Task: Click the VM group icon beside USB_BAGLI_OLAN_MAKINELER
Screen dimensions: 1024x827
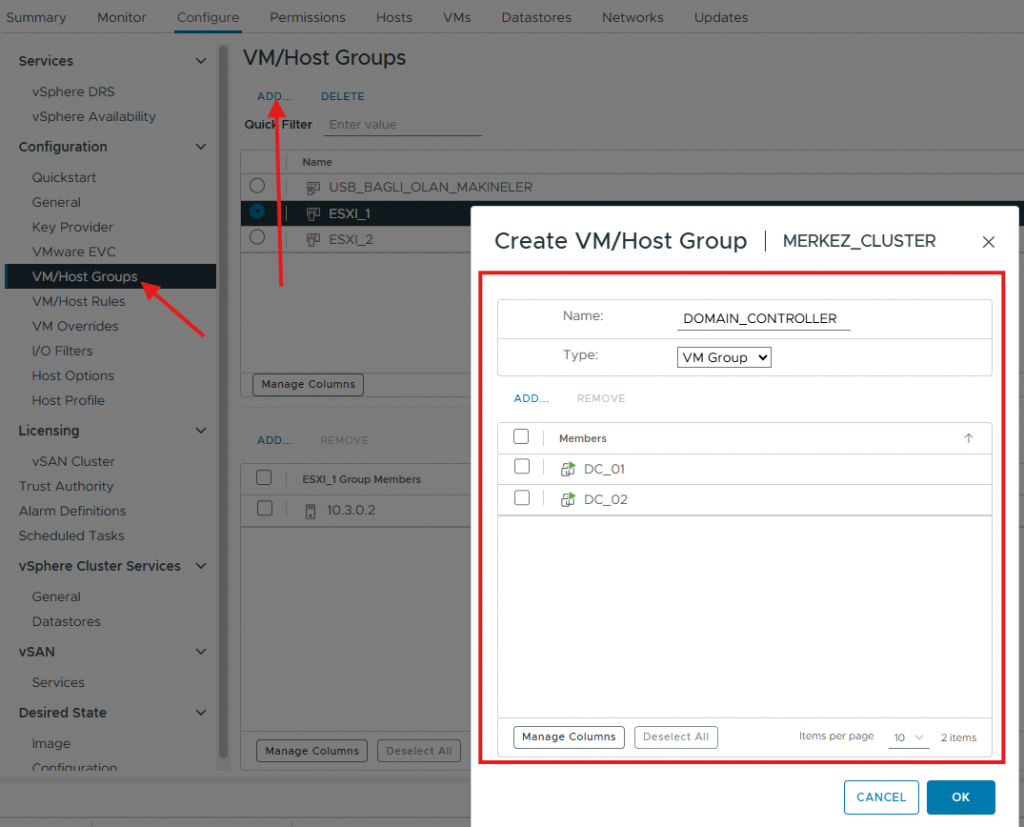Action: (x=313, y=188)
